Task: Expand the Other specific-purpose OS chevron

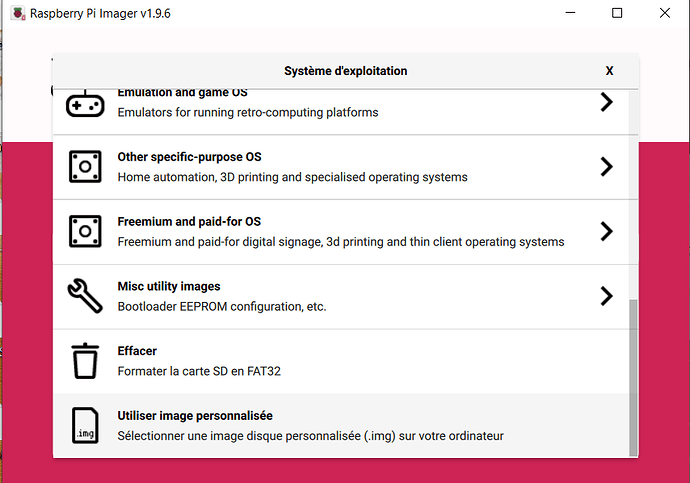Action: tap(607, 167)
